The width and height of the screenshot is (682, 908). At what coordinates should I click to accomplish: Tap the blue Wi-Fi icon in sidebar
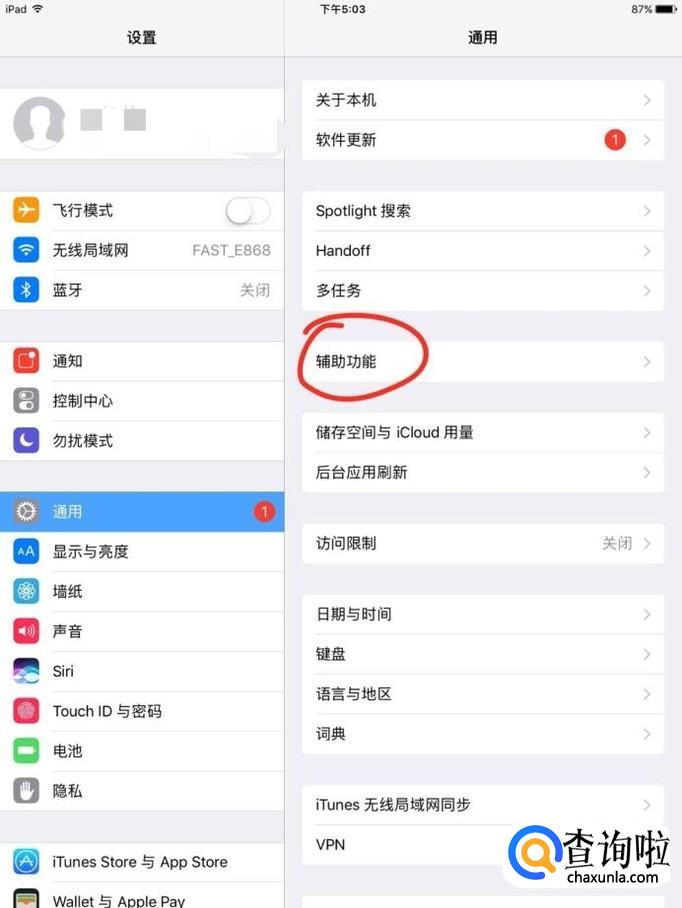(x=26, y=250)
